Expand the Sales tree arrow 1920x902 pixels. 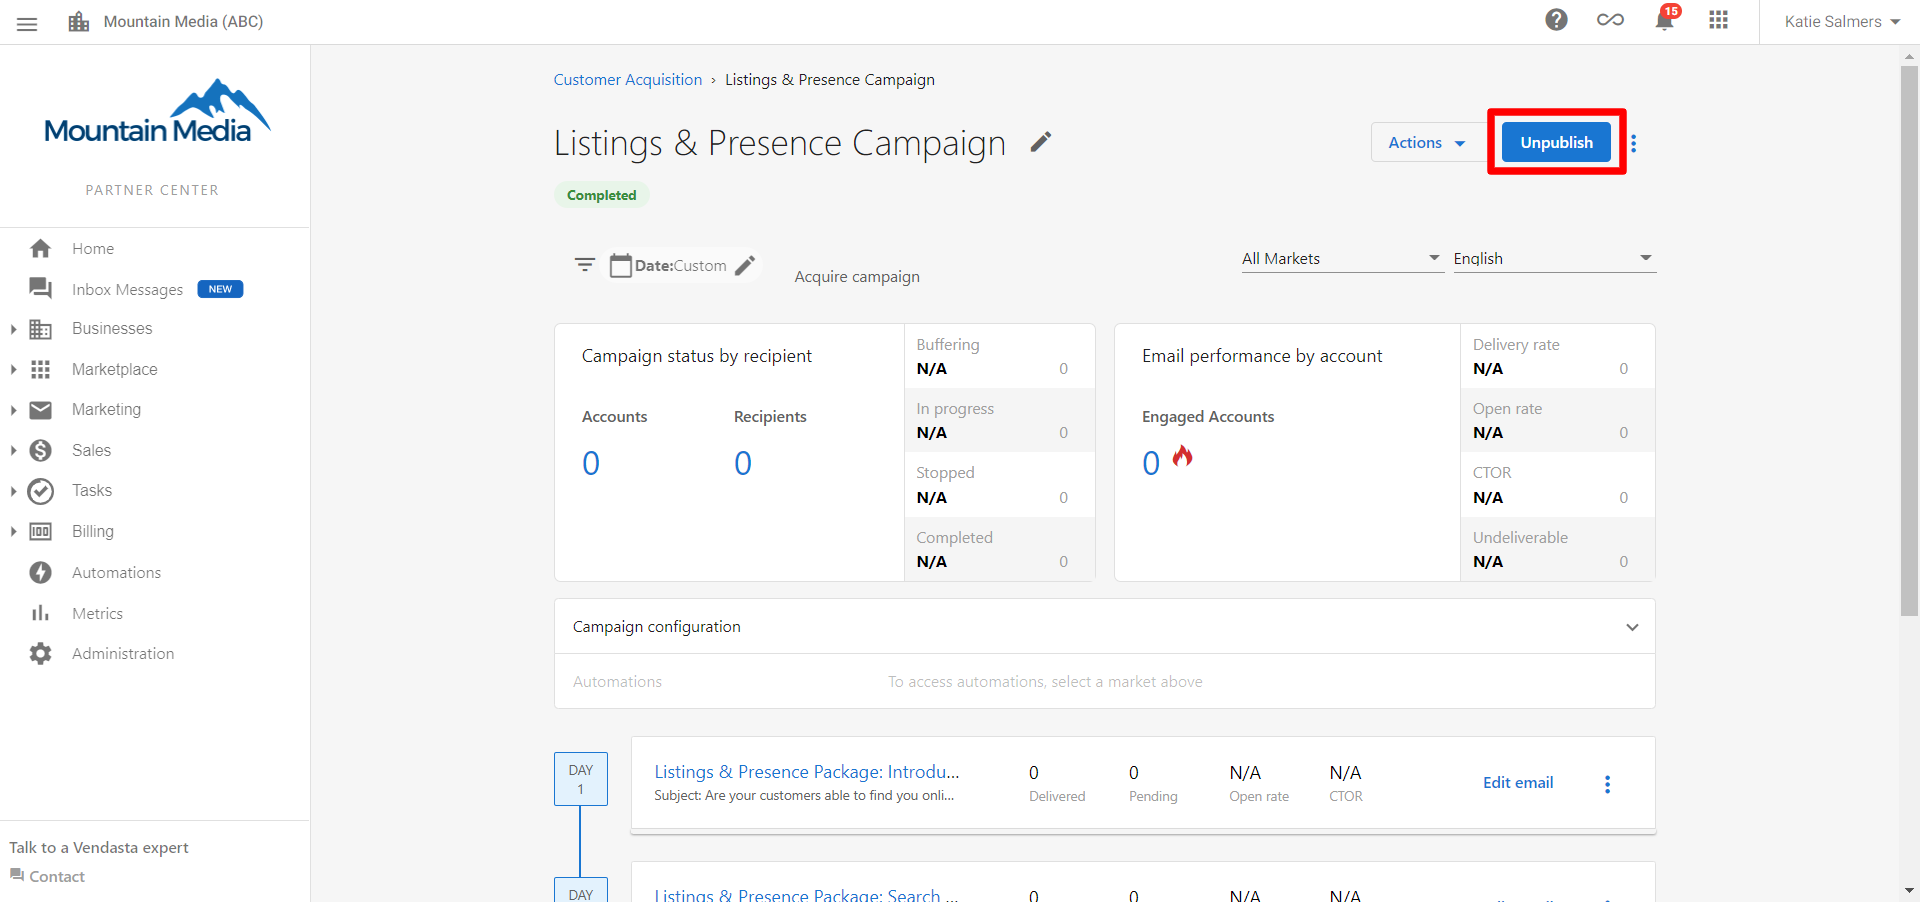click(13, 451)
